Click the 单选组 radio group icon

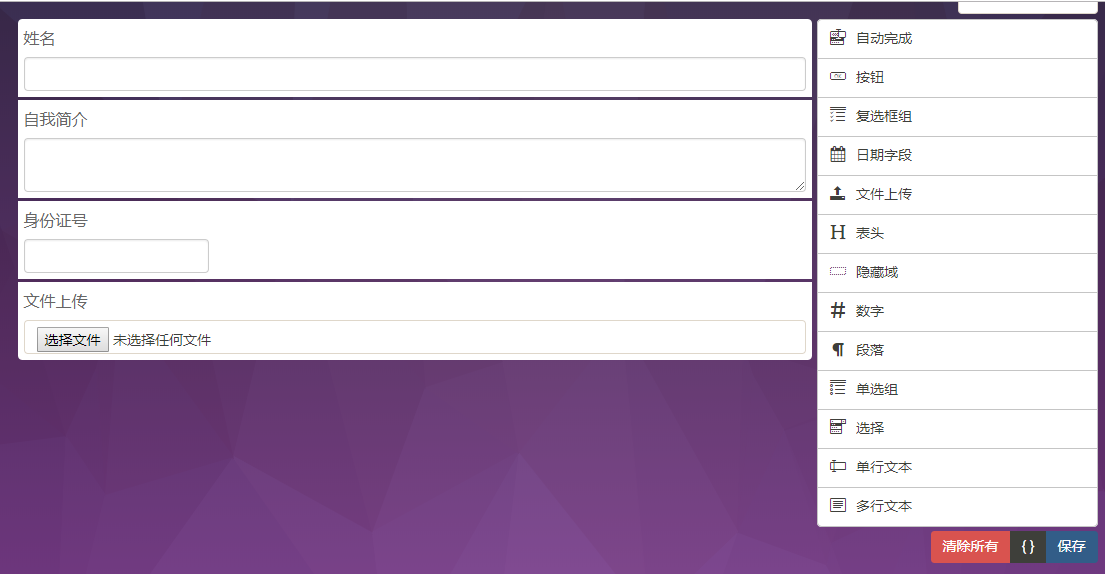click(x=837, y=389)
